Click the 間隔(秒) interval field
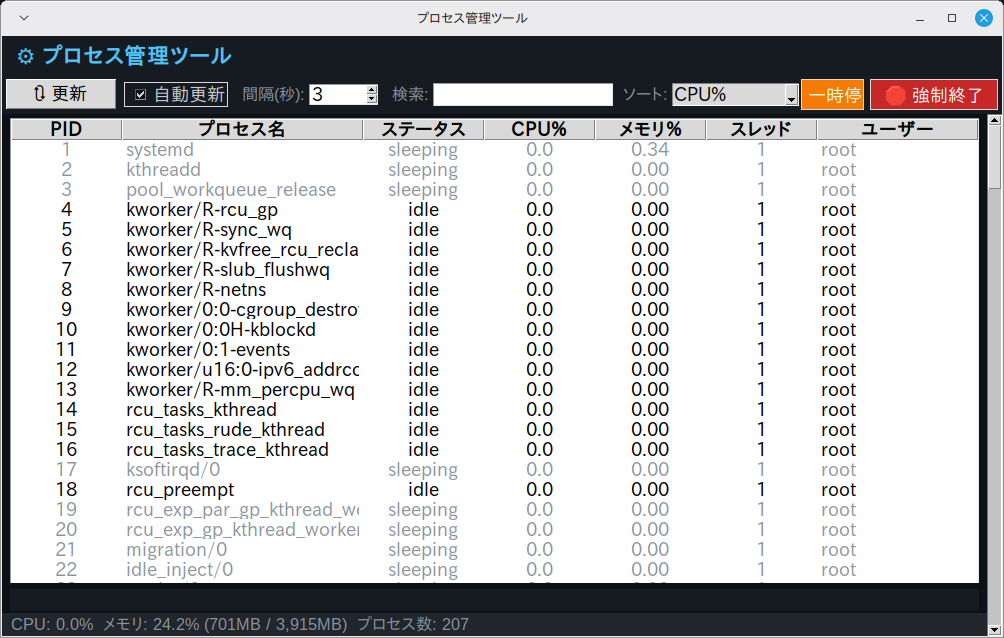 [338, 95]
